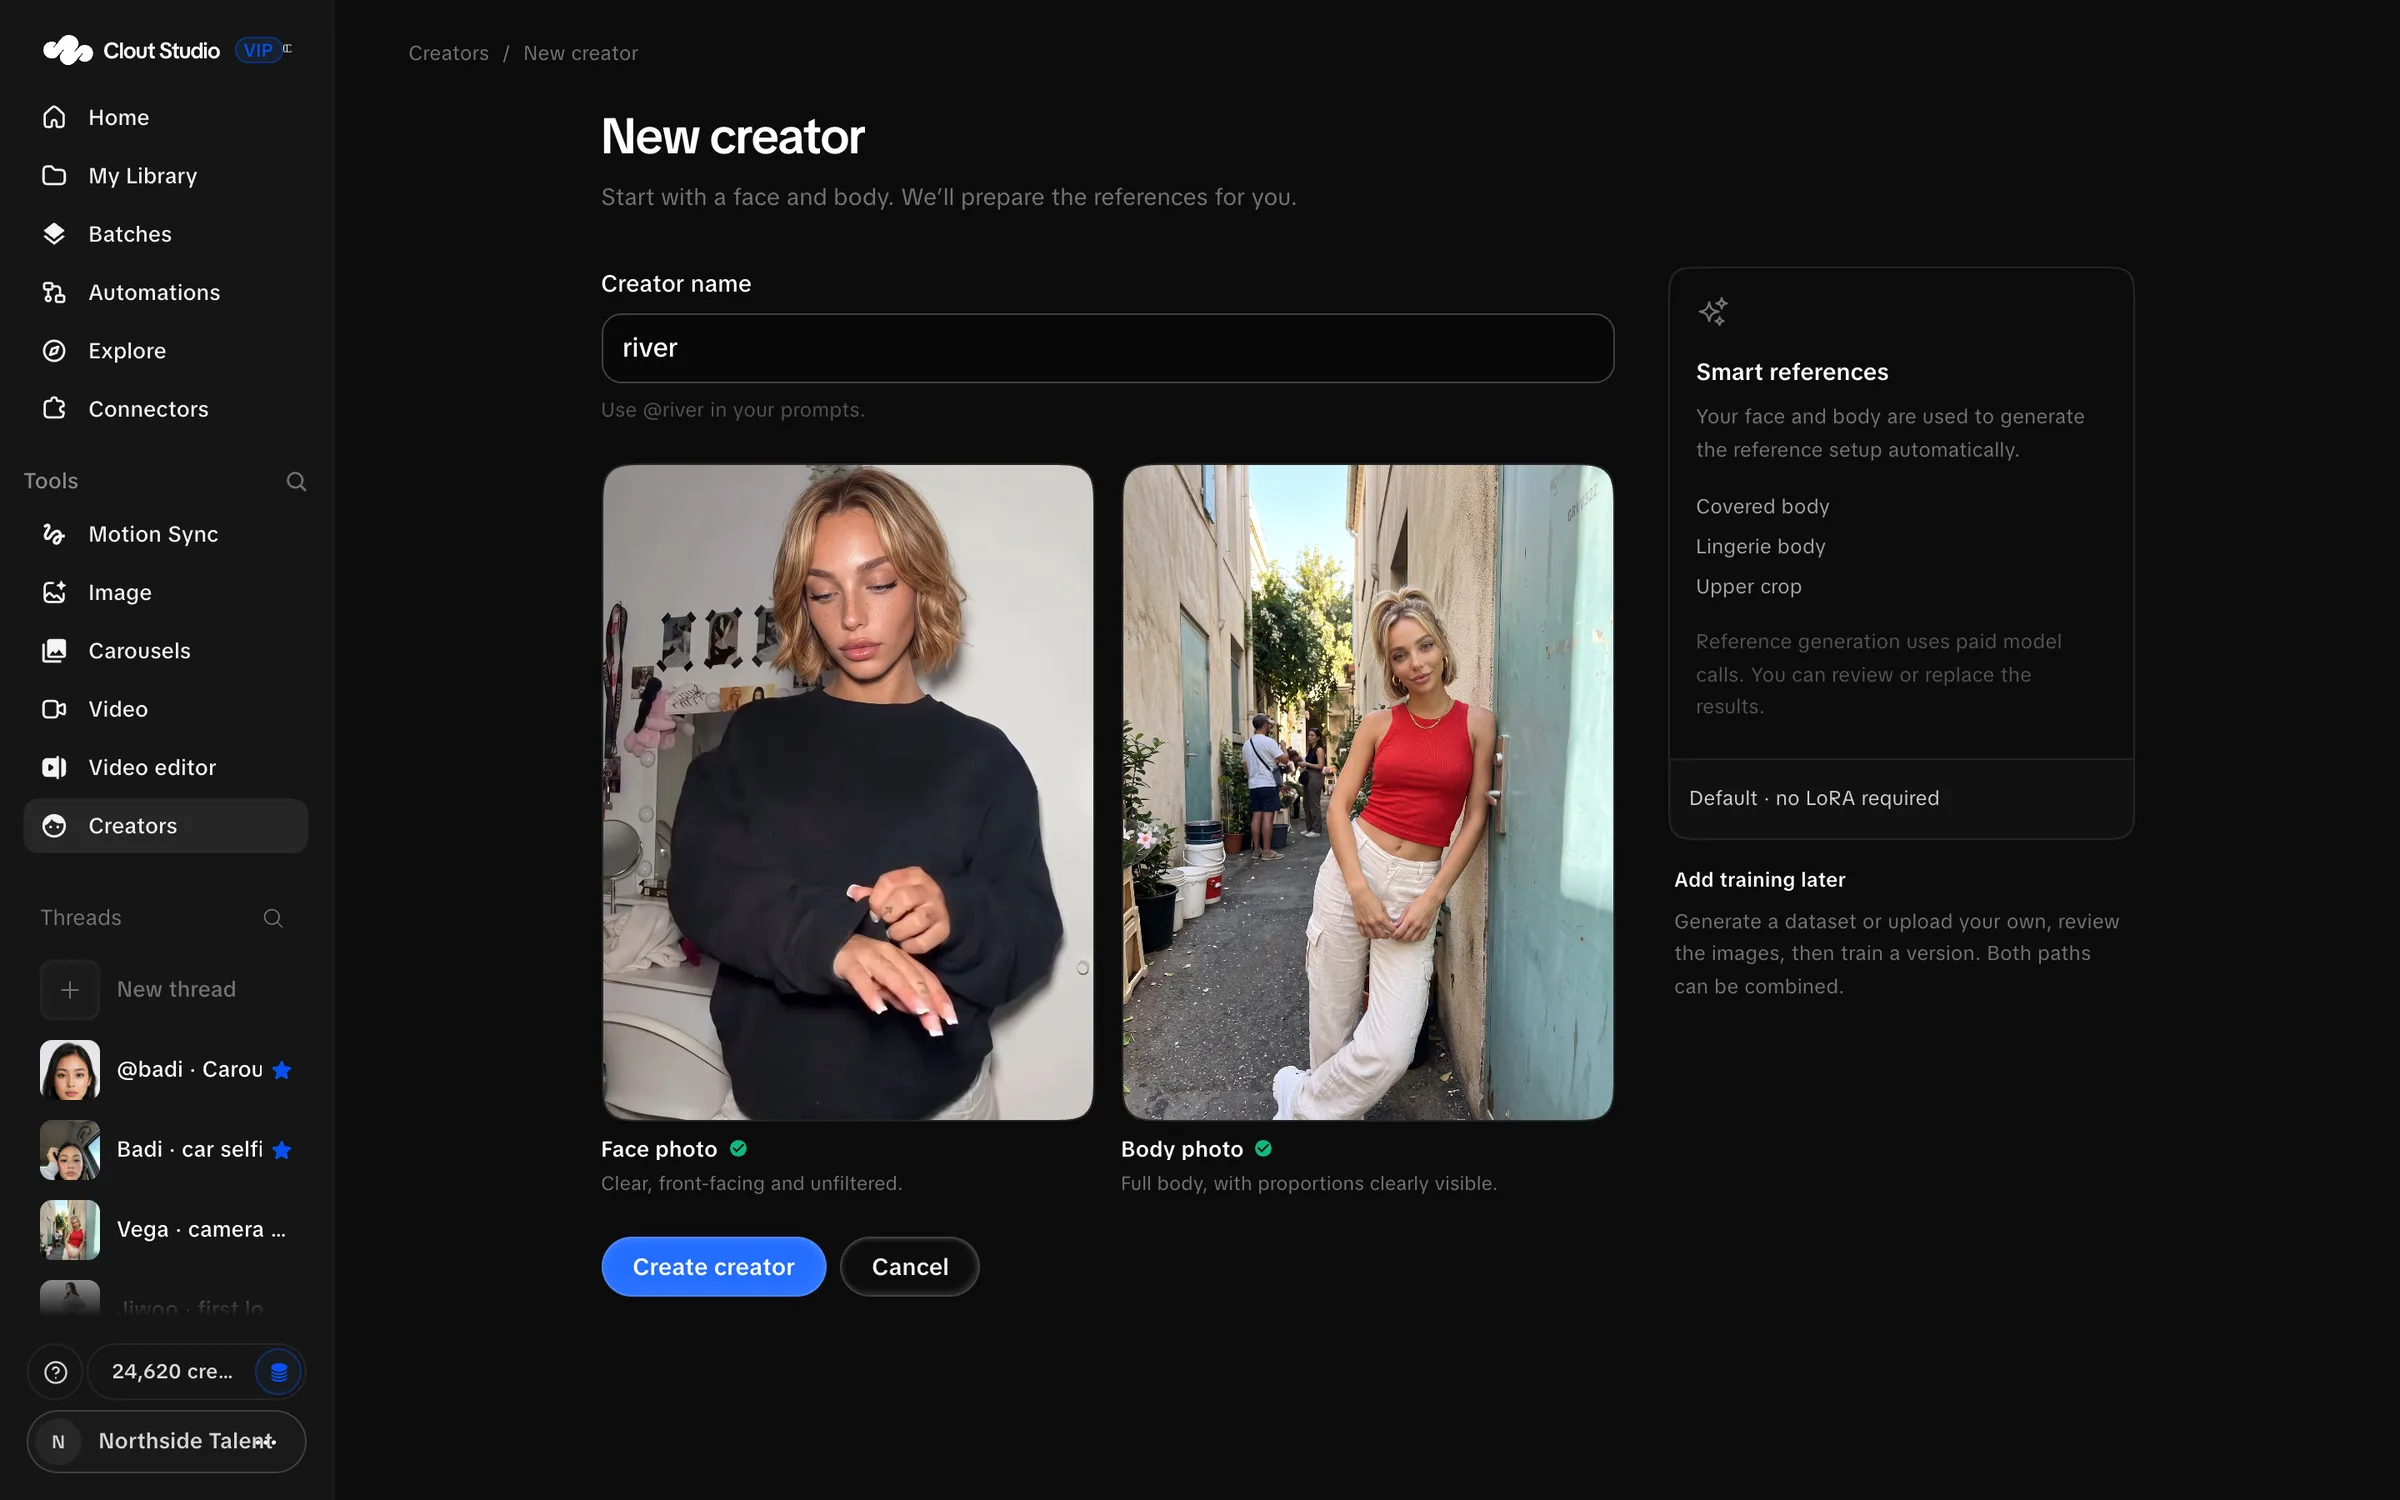Open the Vega camera thread
This screenshot has width=2400, height=1500.
(165, 1230)
